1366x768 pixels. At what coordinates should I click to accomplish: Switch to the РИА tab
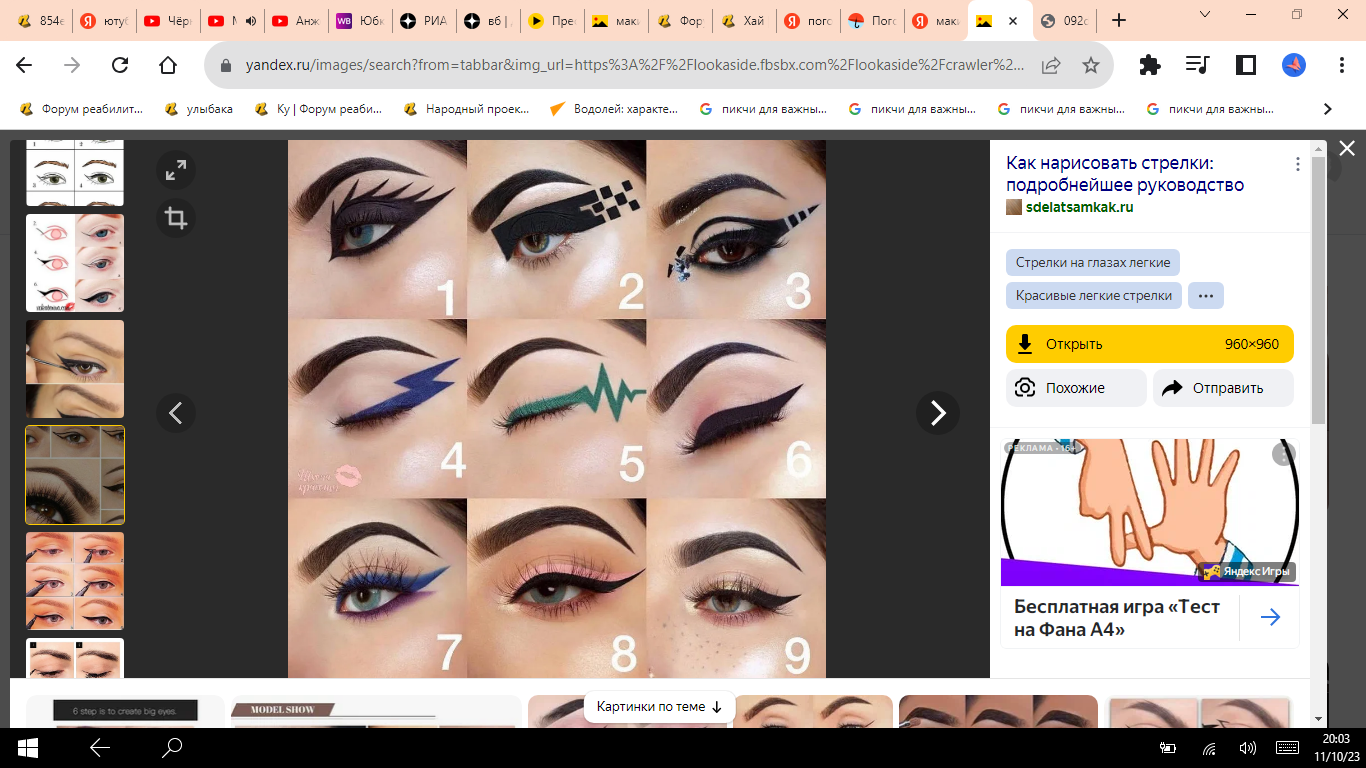click(425, 20)
